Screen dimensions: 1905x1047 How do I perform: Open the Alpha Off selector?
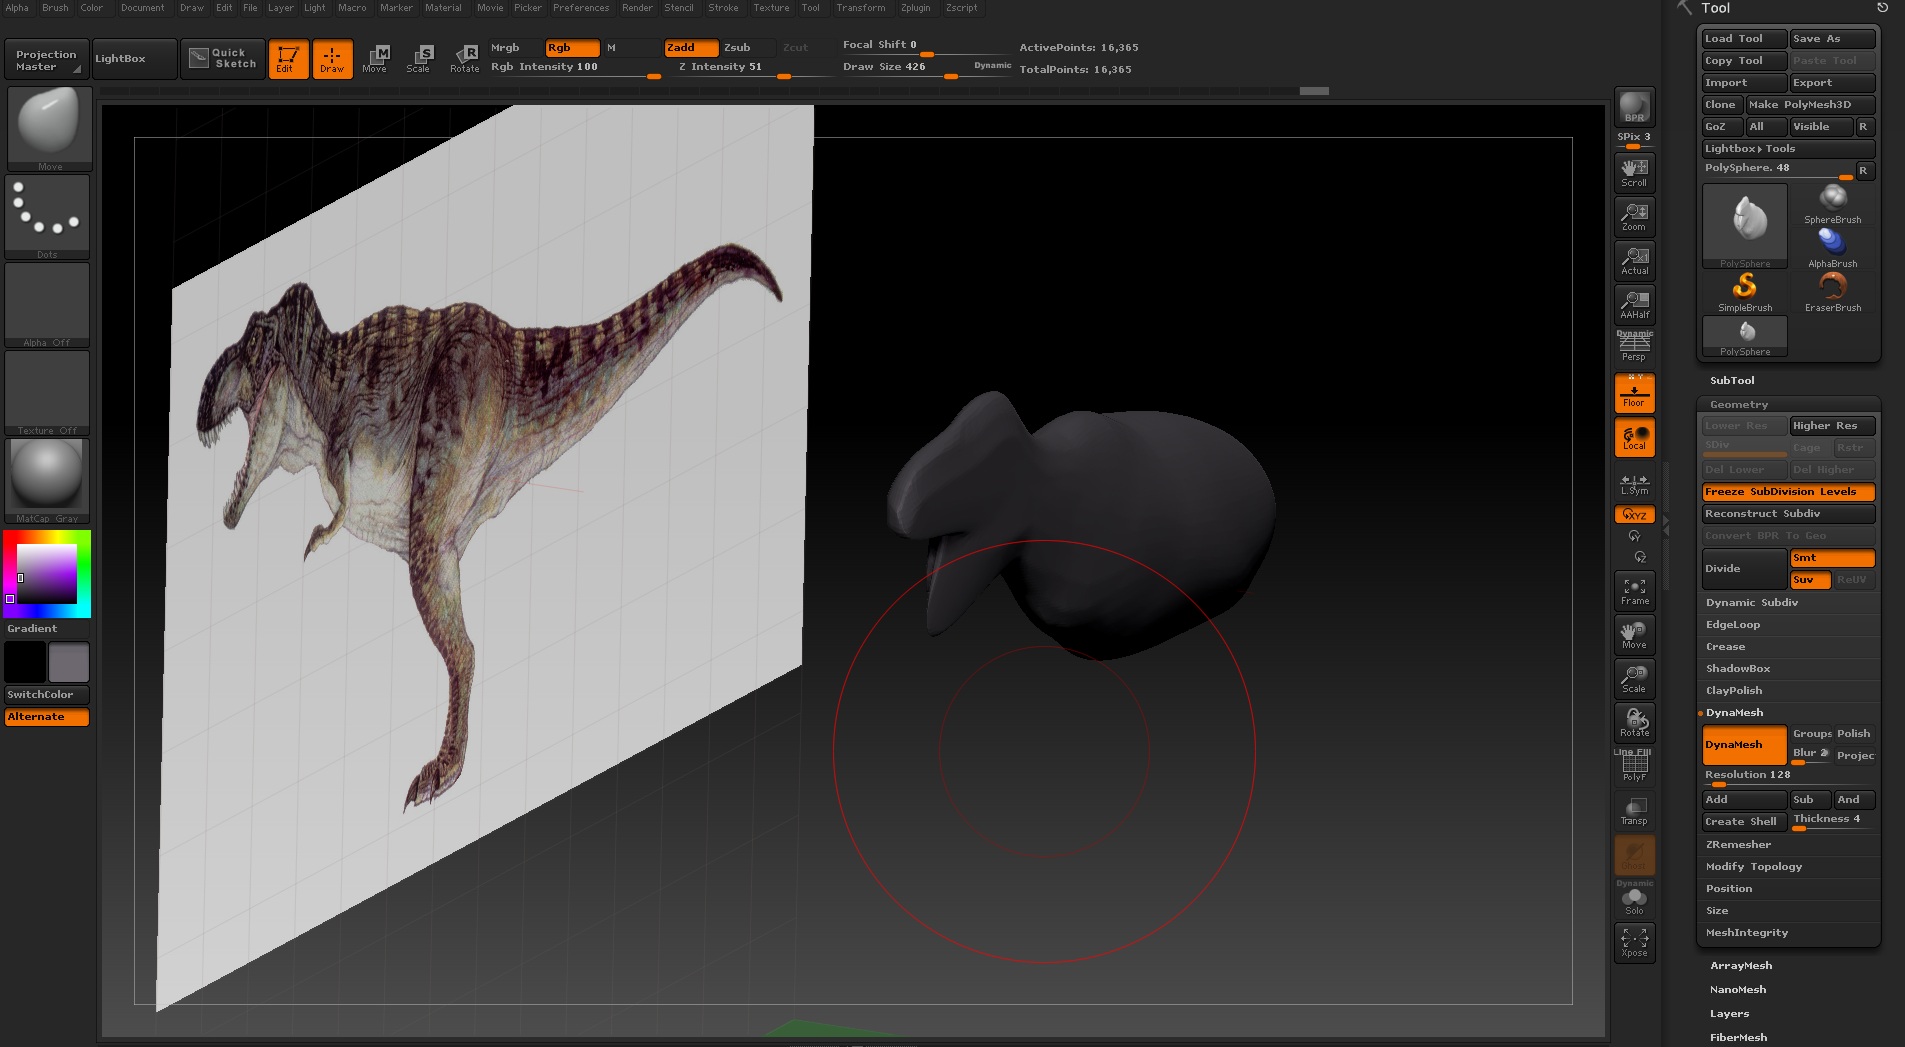(x=47, y=305)
